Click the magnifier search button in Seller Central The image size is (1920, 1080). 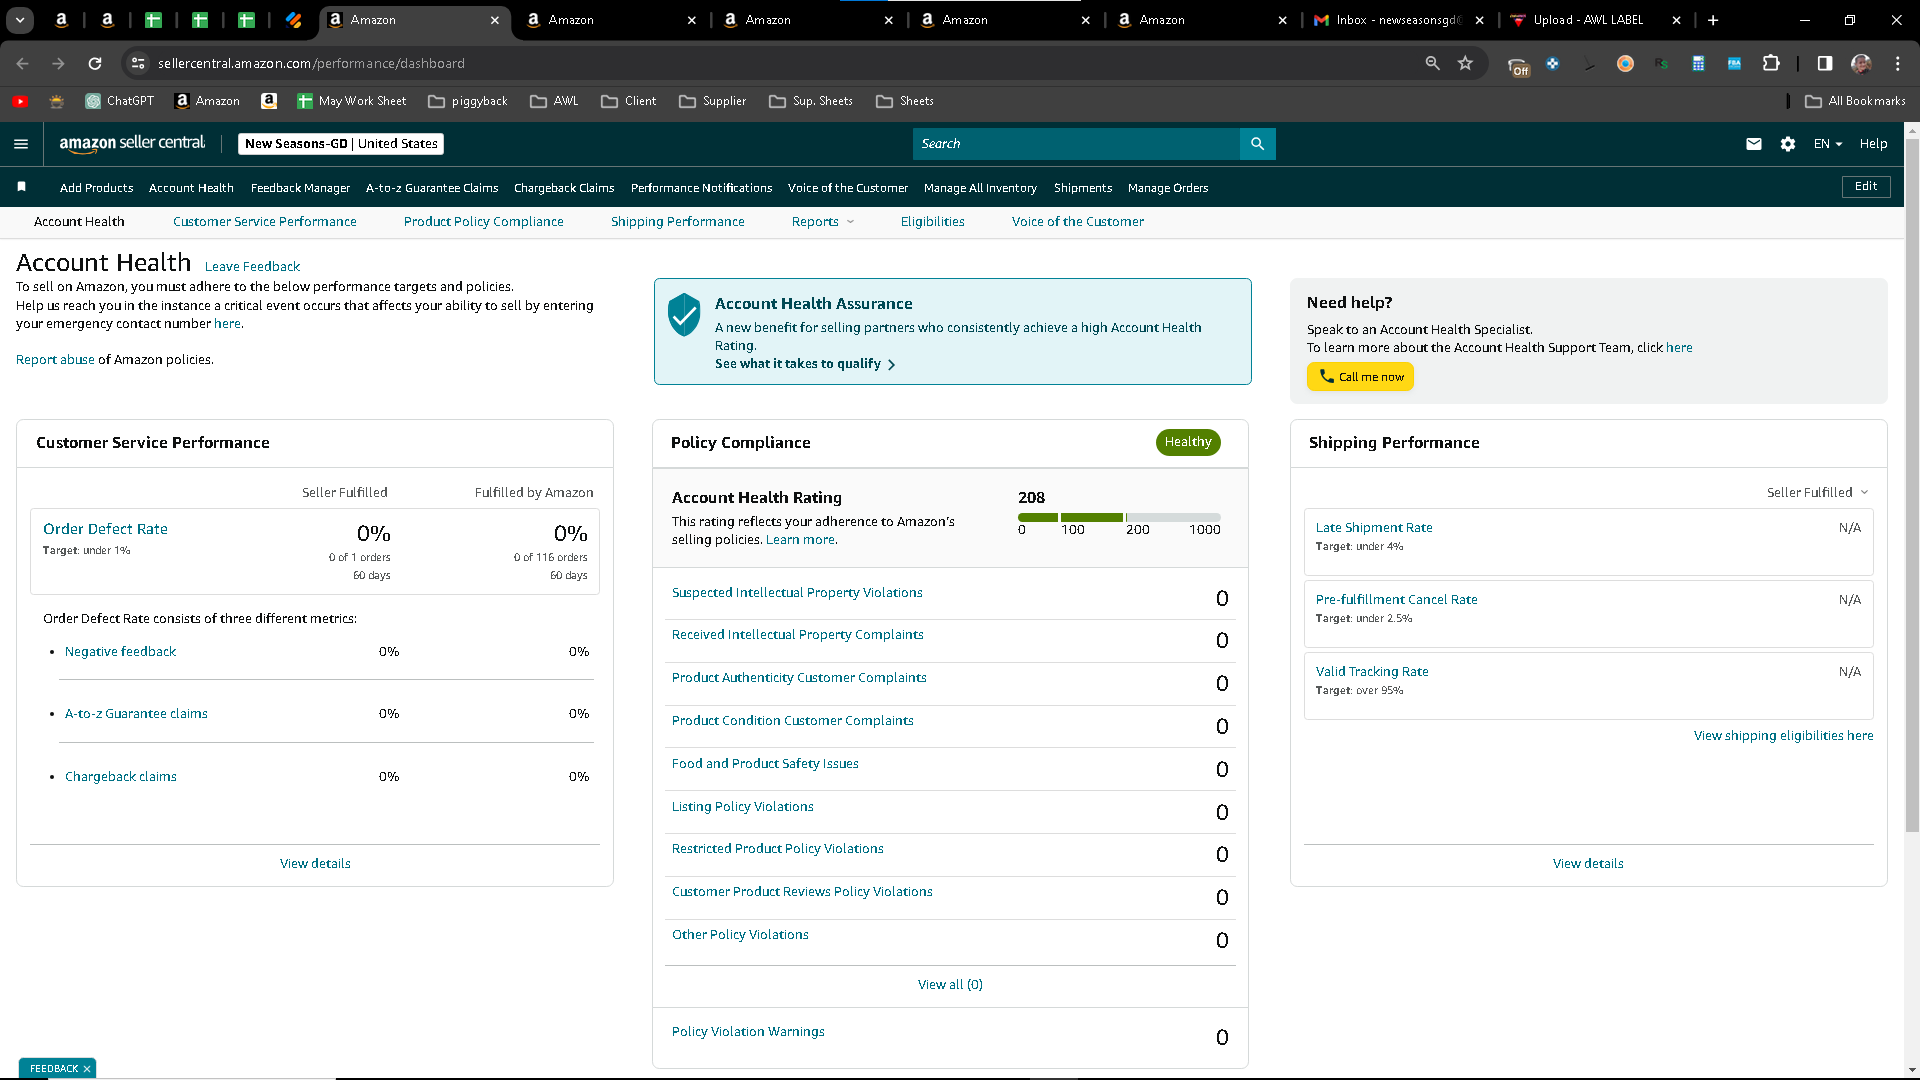coord(1257,144)
